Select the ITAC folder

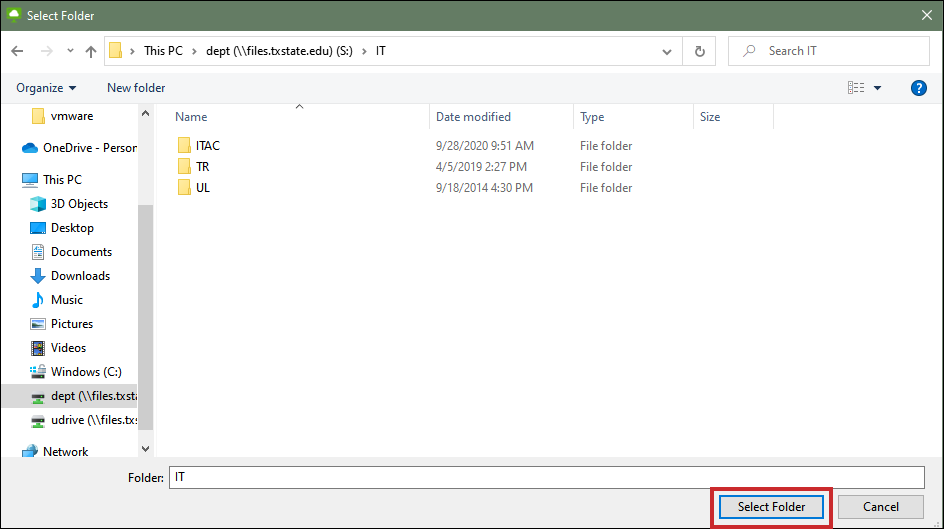tap(208, 146)
